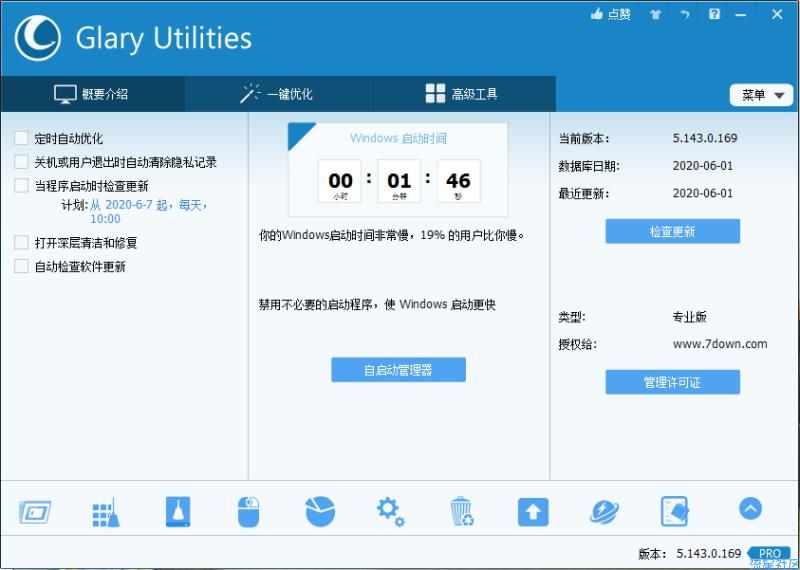Open the help question mark icon
800x570 pixels.
pyautogui.click(x=714, y=14)
